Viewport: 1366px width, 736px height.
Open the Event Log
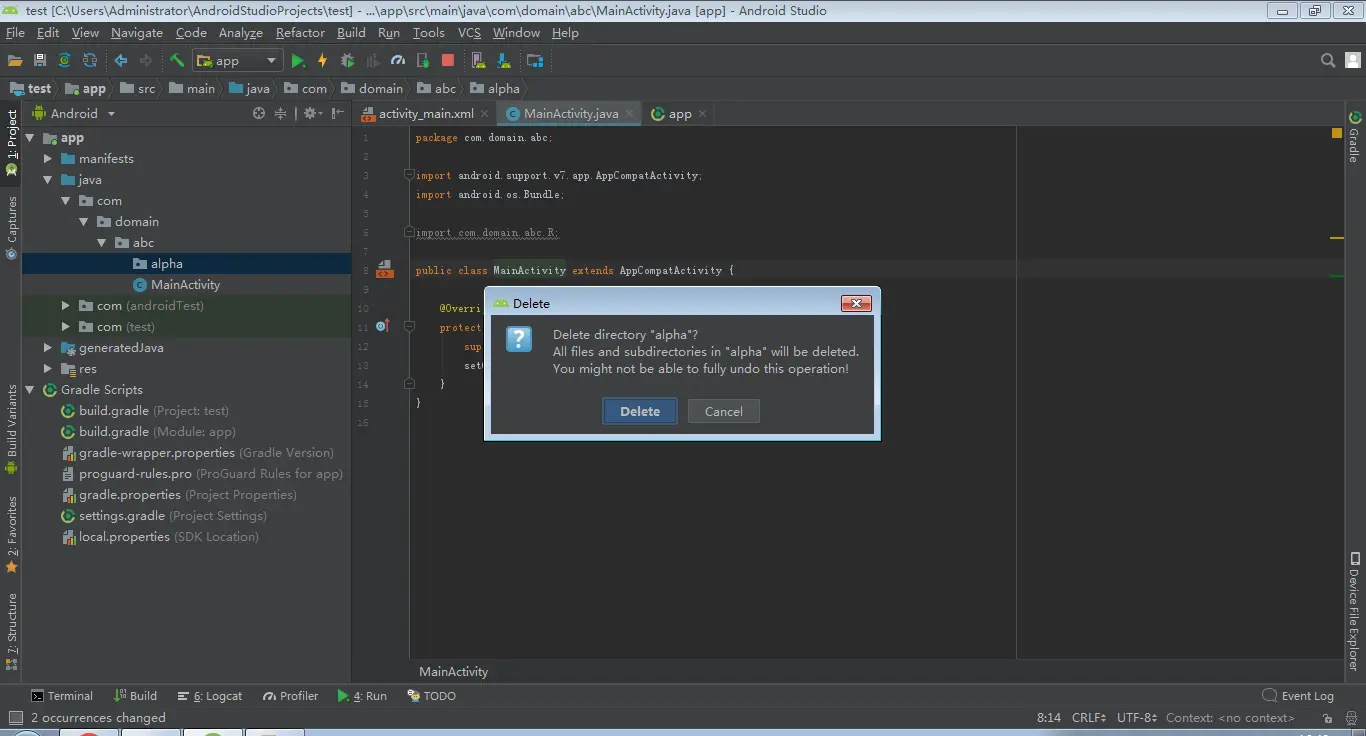pos(1298,696)
